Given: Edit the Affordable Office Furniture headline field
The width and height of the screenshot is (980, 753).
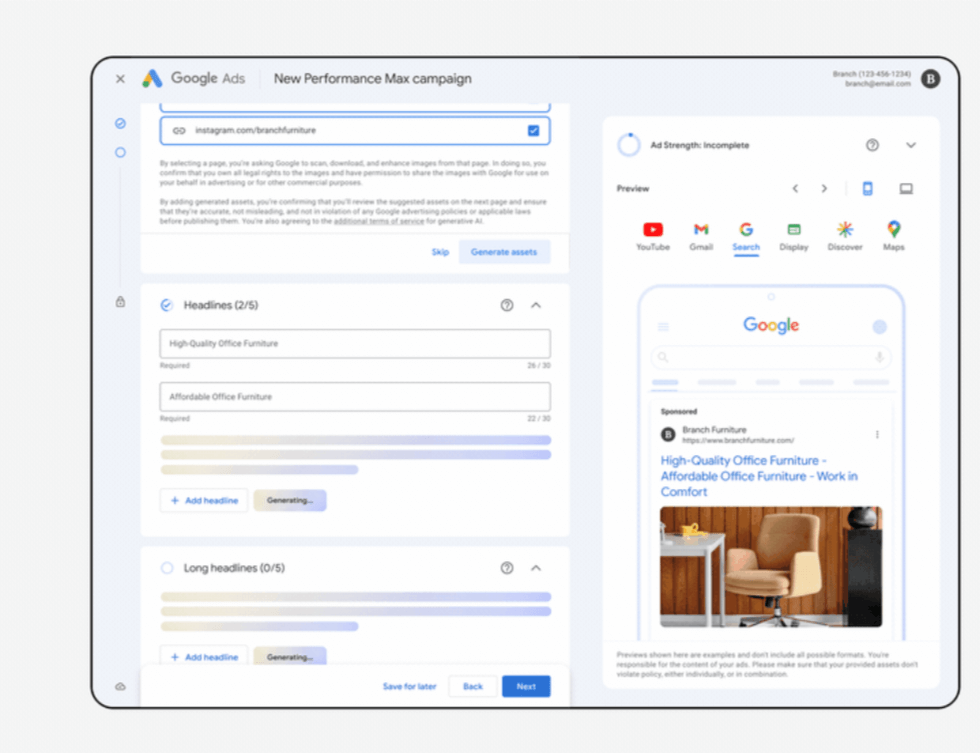Looking at the screenshot, I should [x=354, y=397].
